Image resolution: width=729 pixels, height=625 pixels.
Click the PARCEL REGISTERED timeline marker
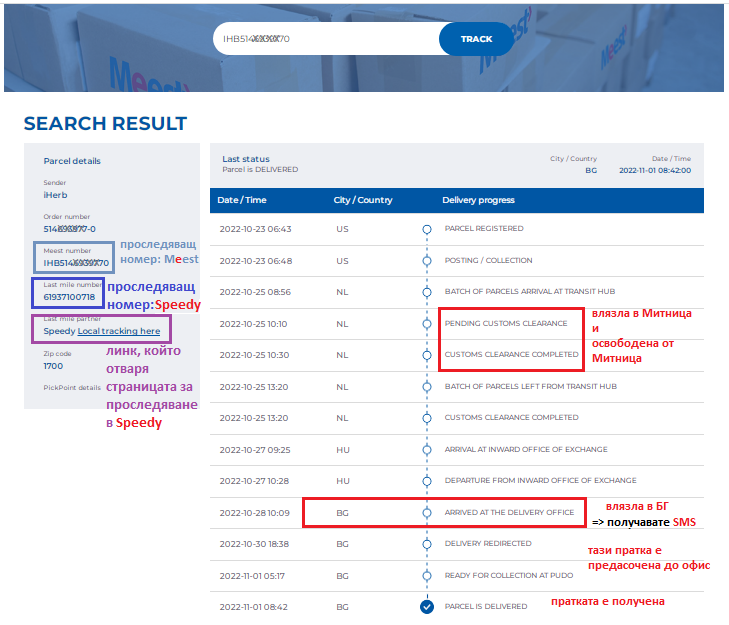coord(427,229)
